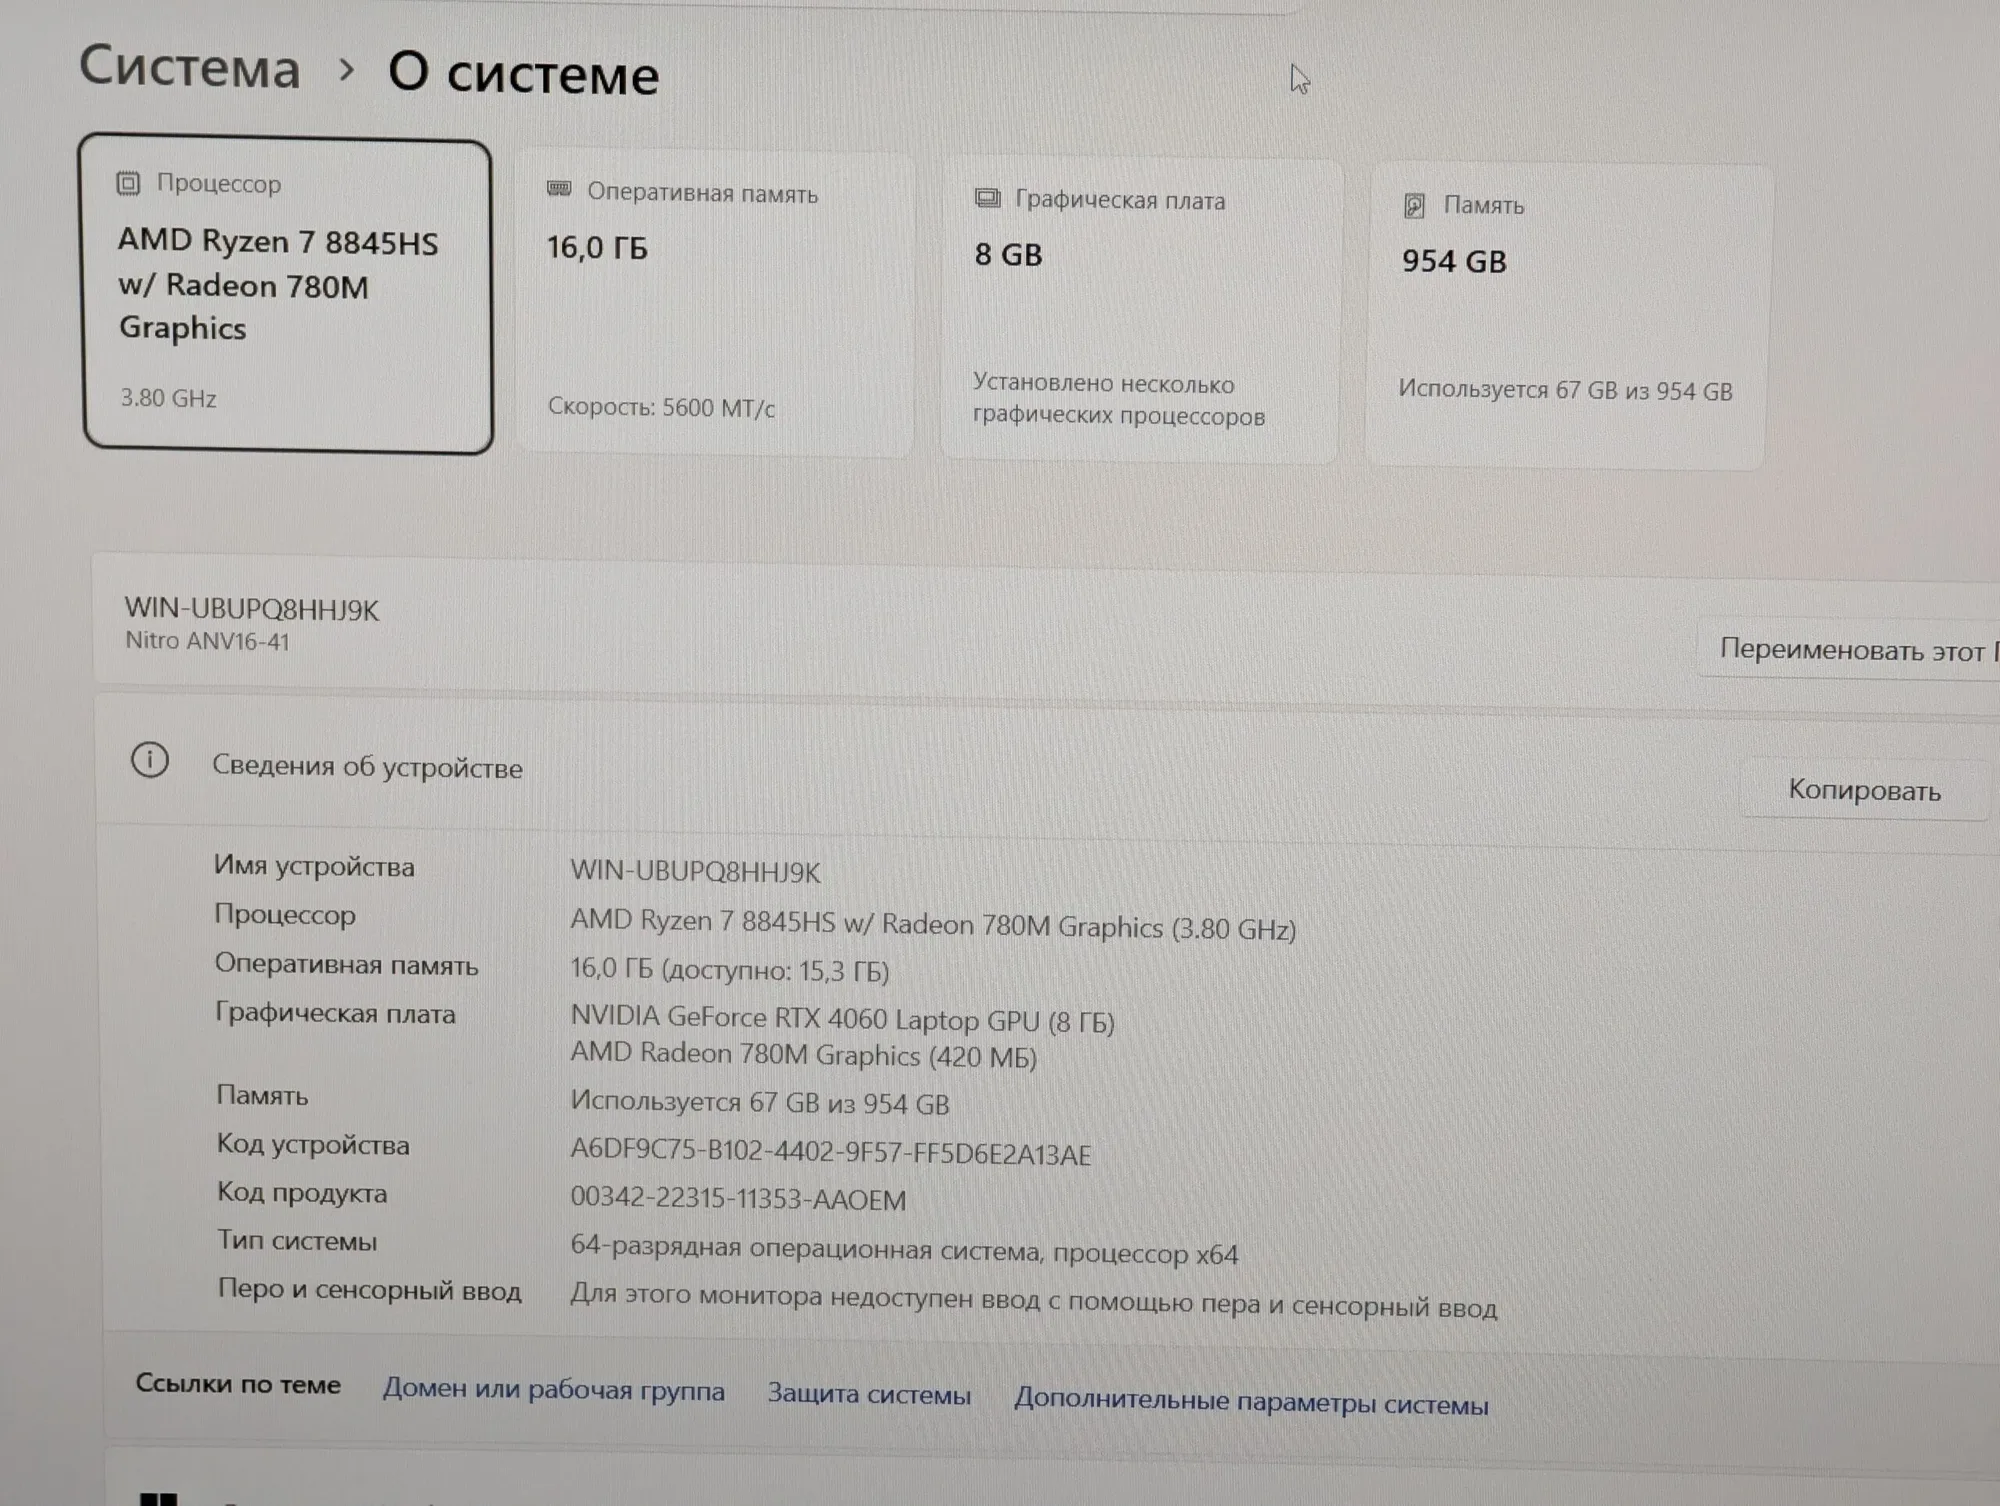This screenshot has width=2000, height=1506.
Task: Click the Тип системы label
Action: (x=297, y=1241)
